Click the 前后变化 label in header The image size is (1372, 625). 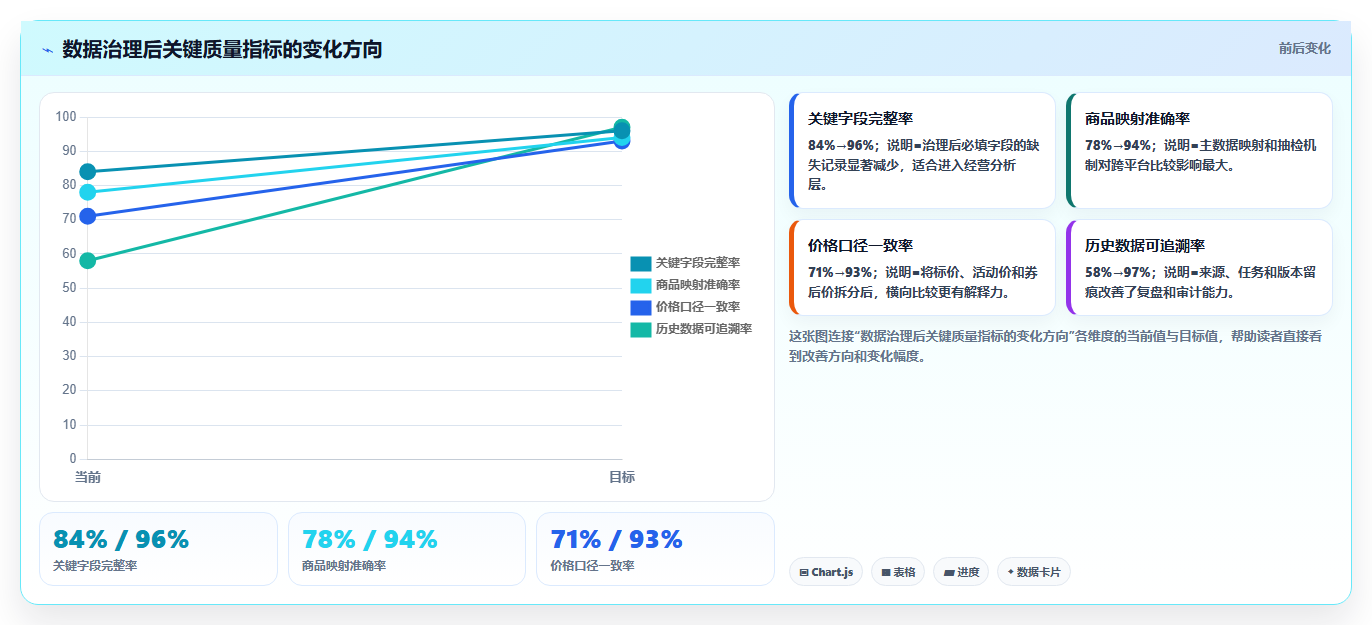pos(1304,48)
